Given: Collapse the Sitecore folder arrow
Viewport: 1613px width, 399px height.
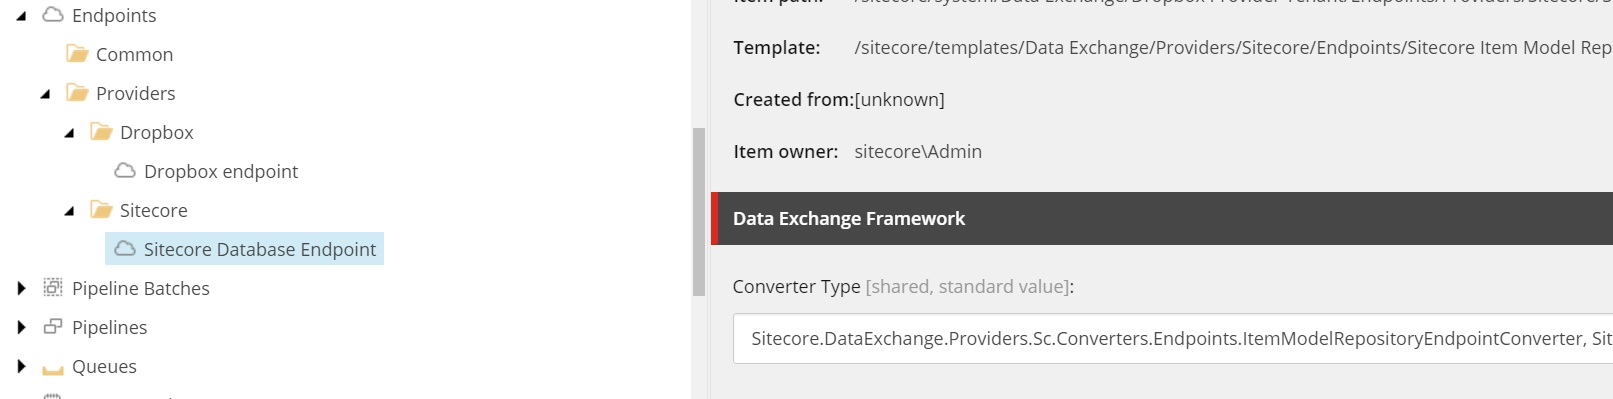Looking at the screenshot, I should [x=69, y=211].
